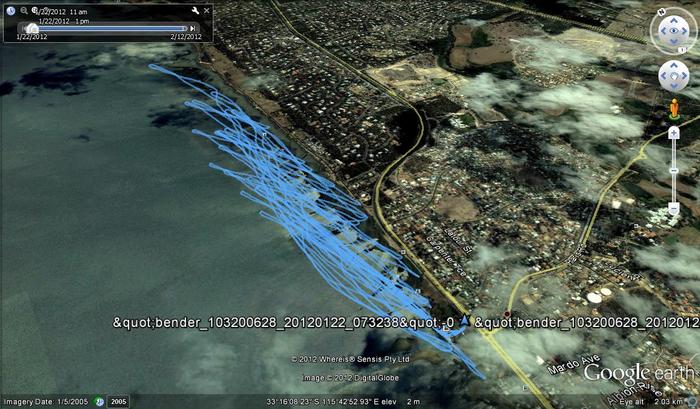The image size is (700, 409).
Task: Open historical imagery via 2005 button
Action: click(119, 401)
